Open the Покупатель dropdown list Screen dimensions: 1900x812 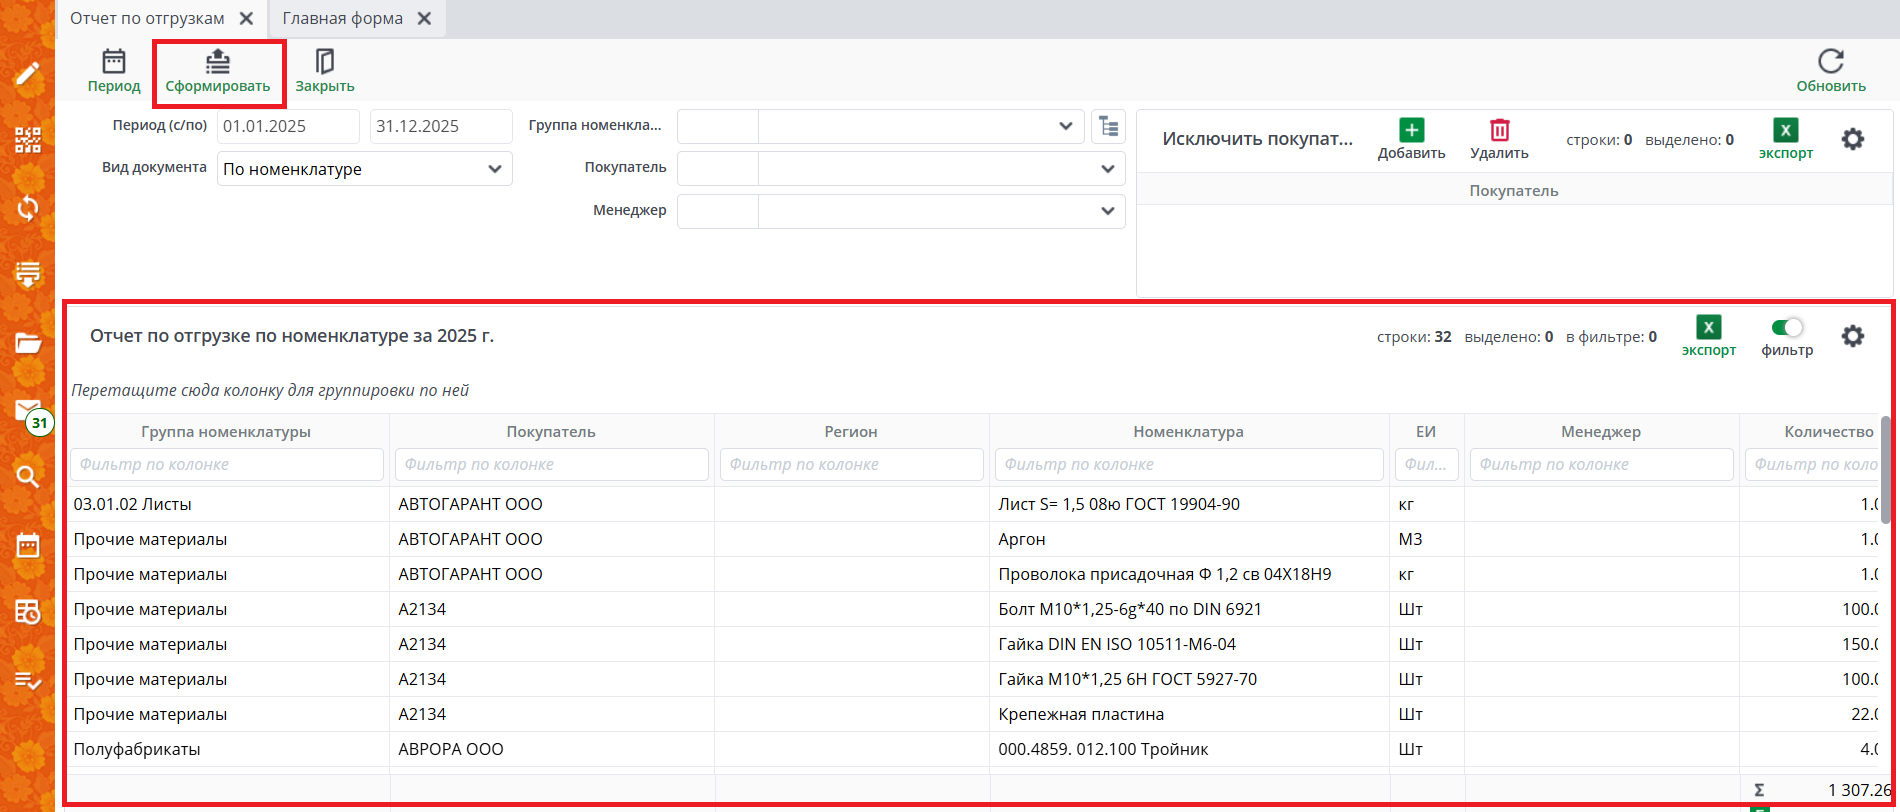coord(1107,169)
